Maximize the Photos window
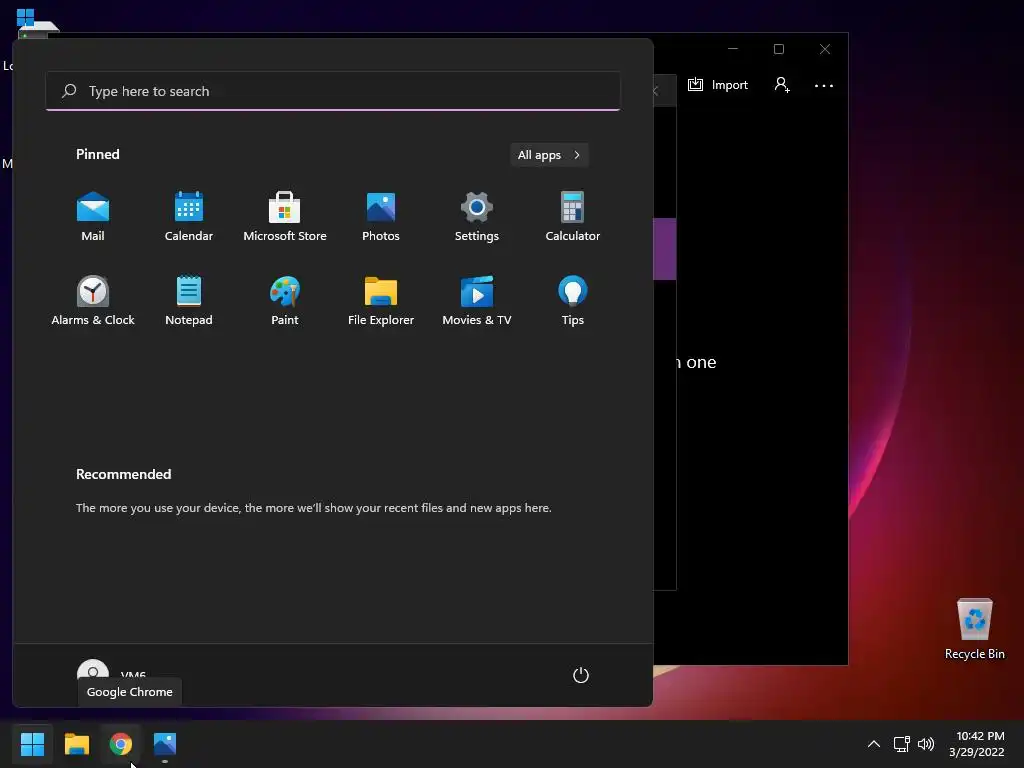The height and width of the screenshot is (768, 1024). pos(778,50)
